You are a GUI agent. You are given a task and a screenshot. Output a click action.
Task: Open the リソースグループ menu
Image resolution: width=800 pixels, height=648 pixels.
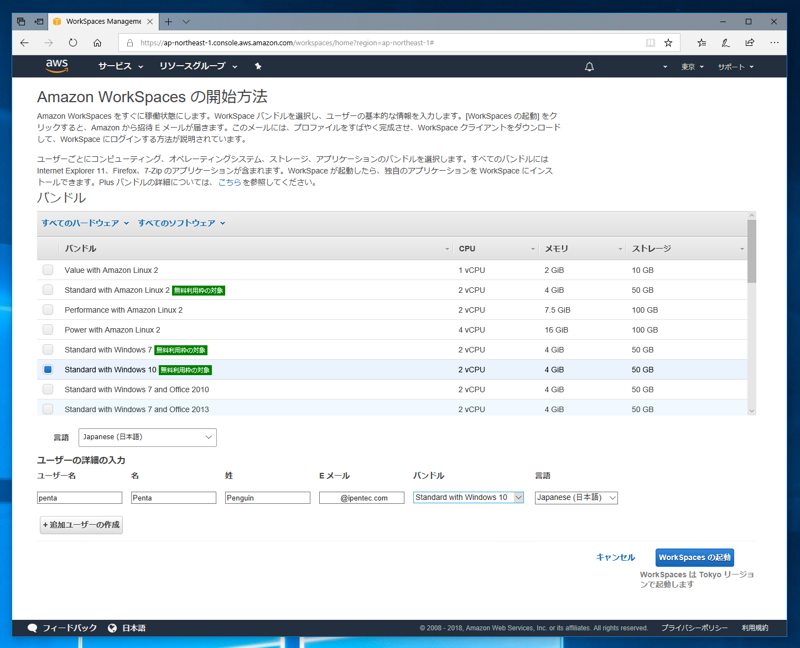(198, 66)
